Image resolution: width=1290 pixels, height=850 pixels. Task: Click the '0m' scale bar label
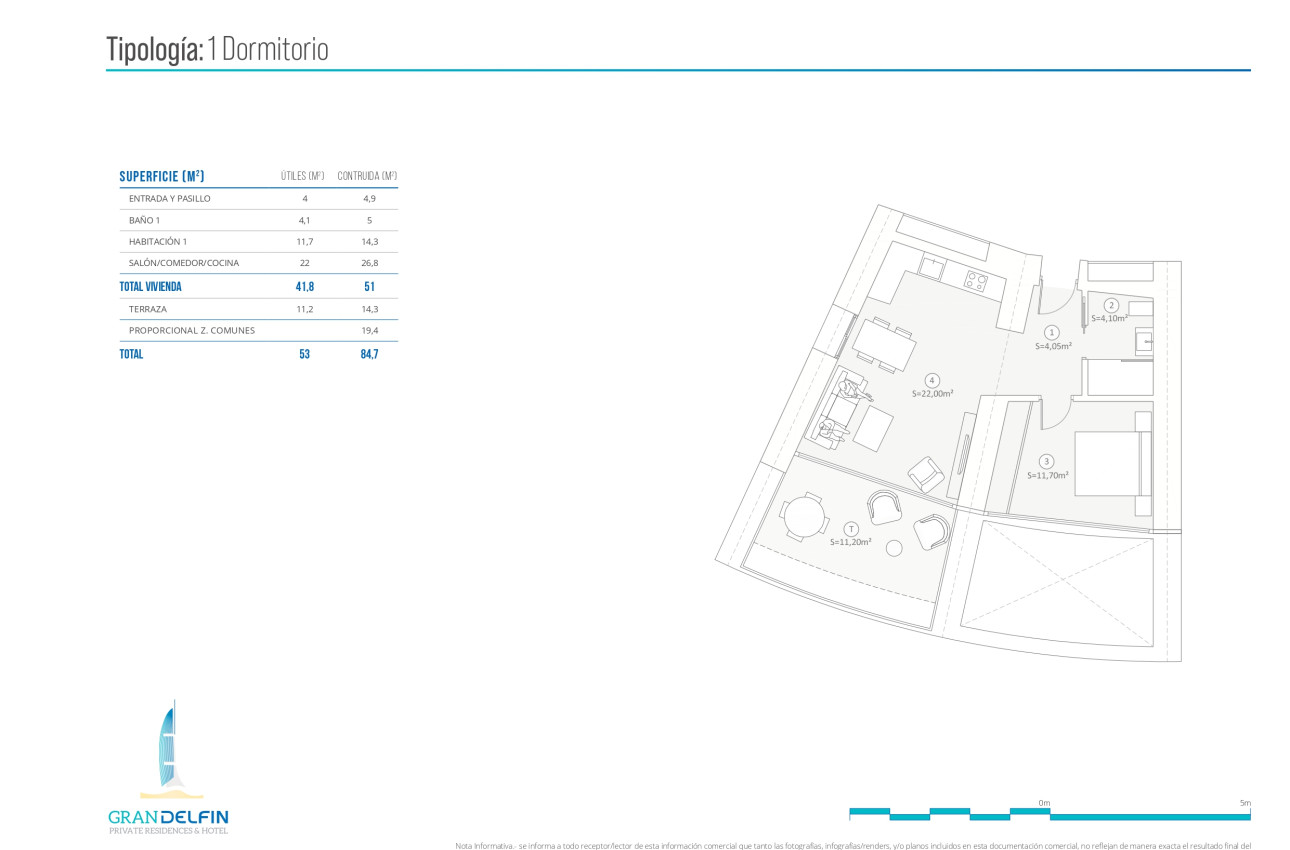pos(1044,803)
